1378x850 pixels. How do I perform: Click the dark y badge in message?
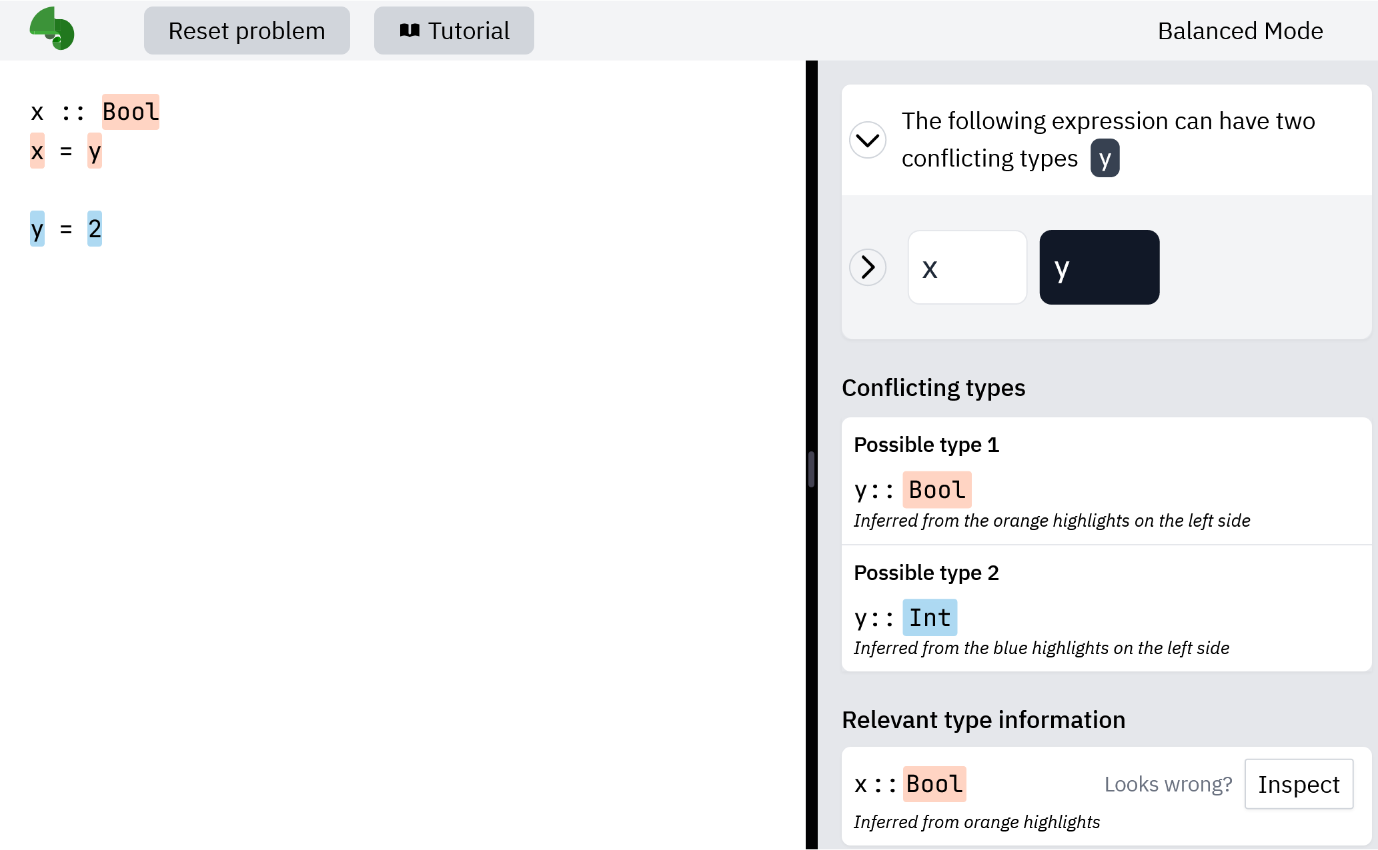point(1105,159)
